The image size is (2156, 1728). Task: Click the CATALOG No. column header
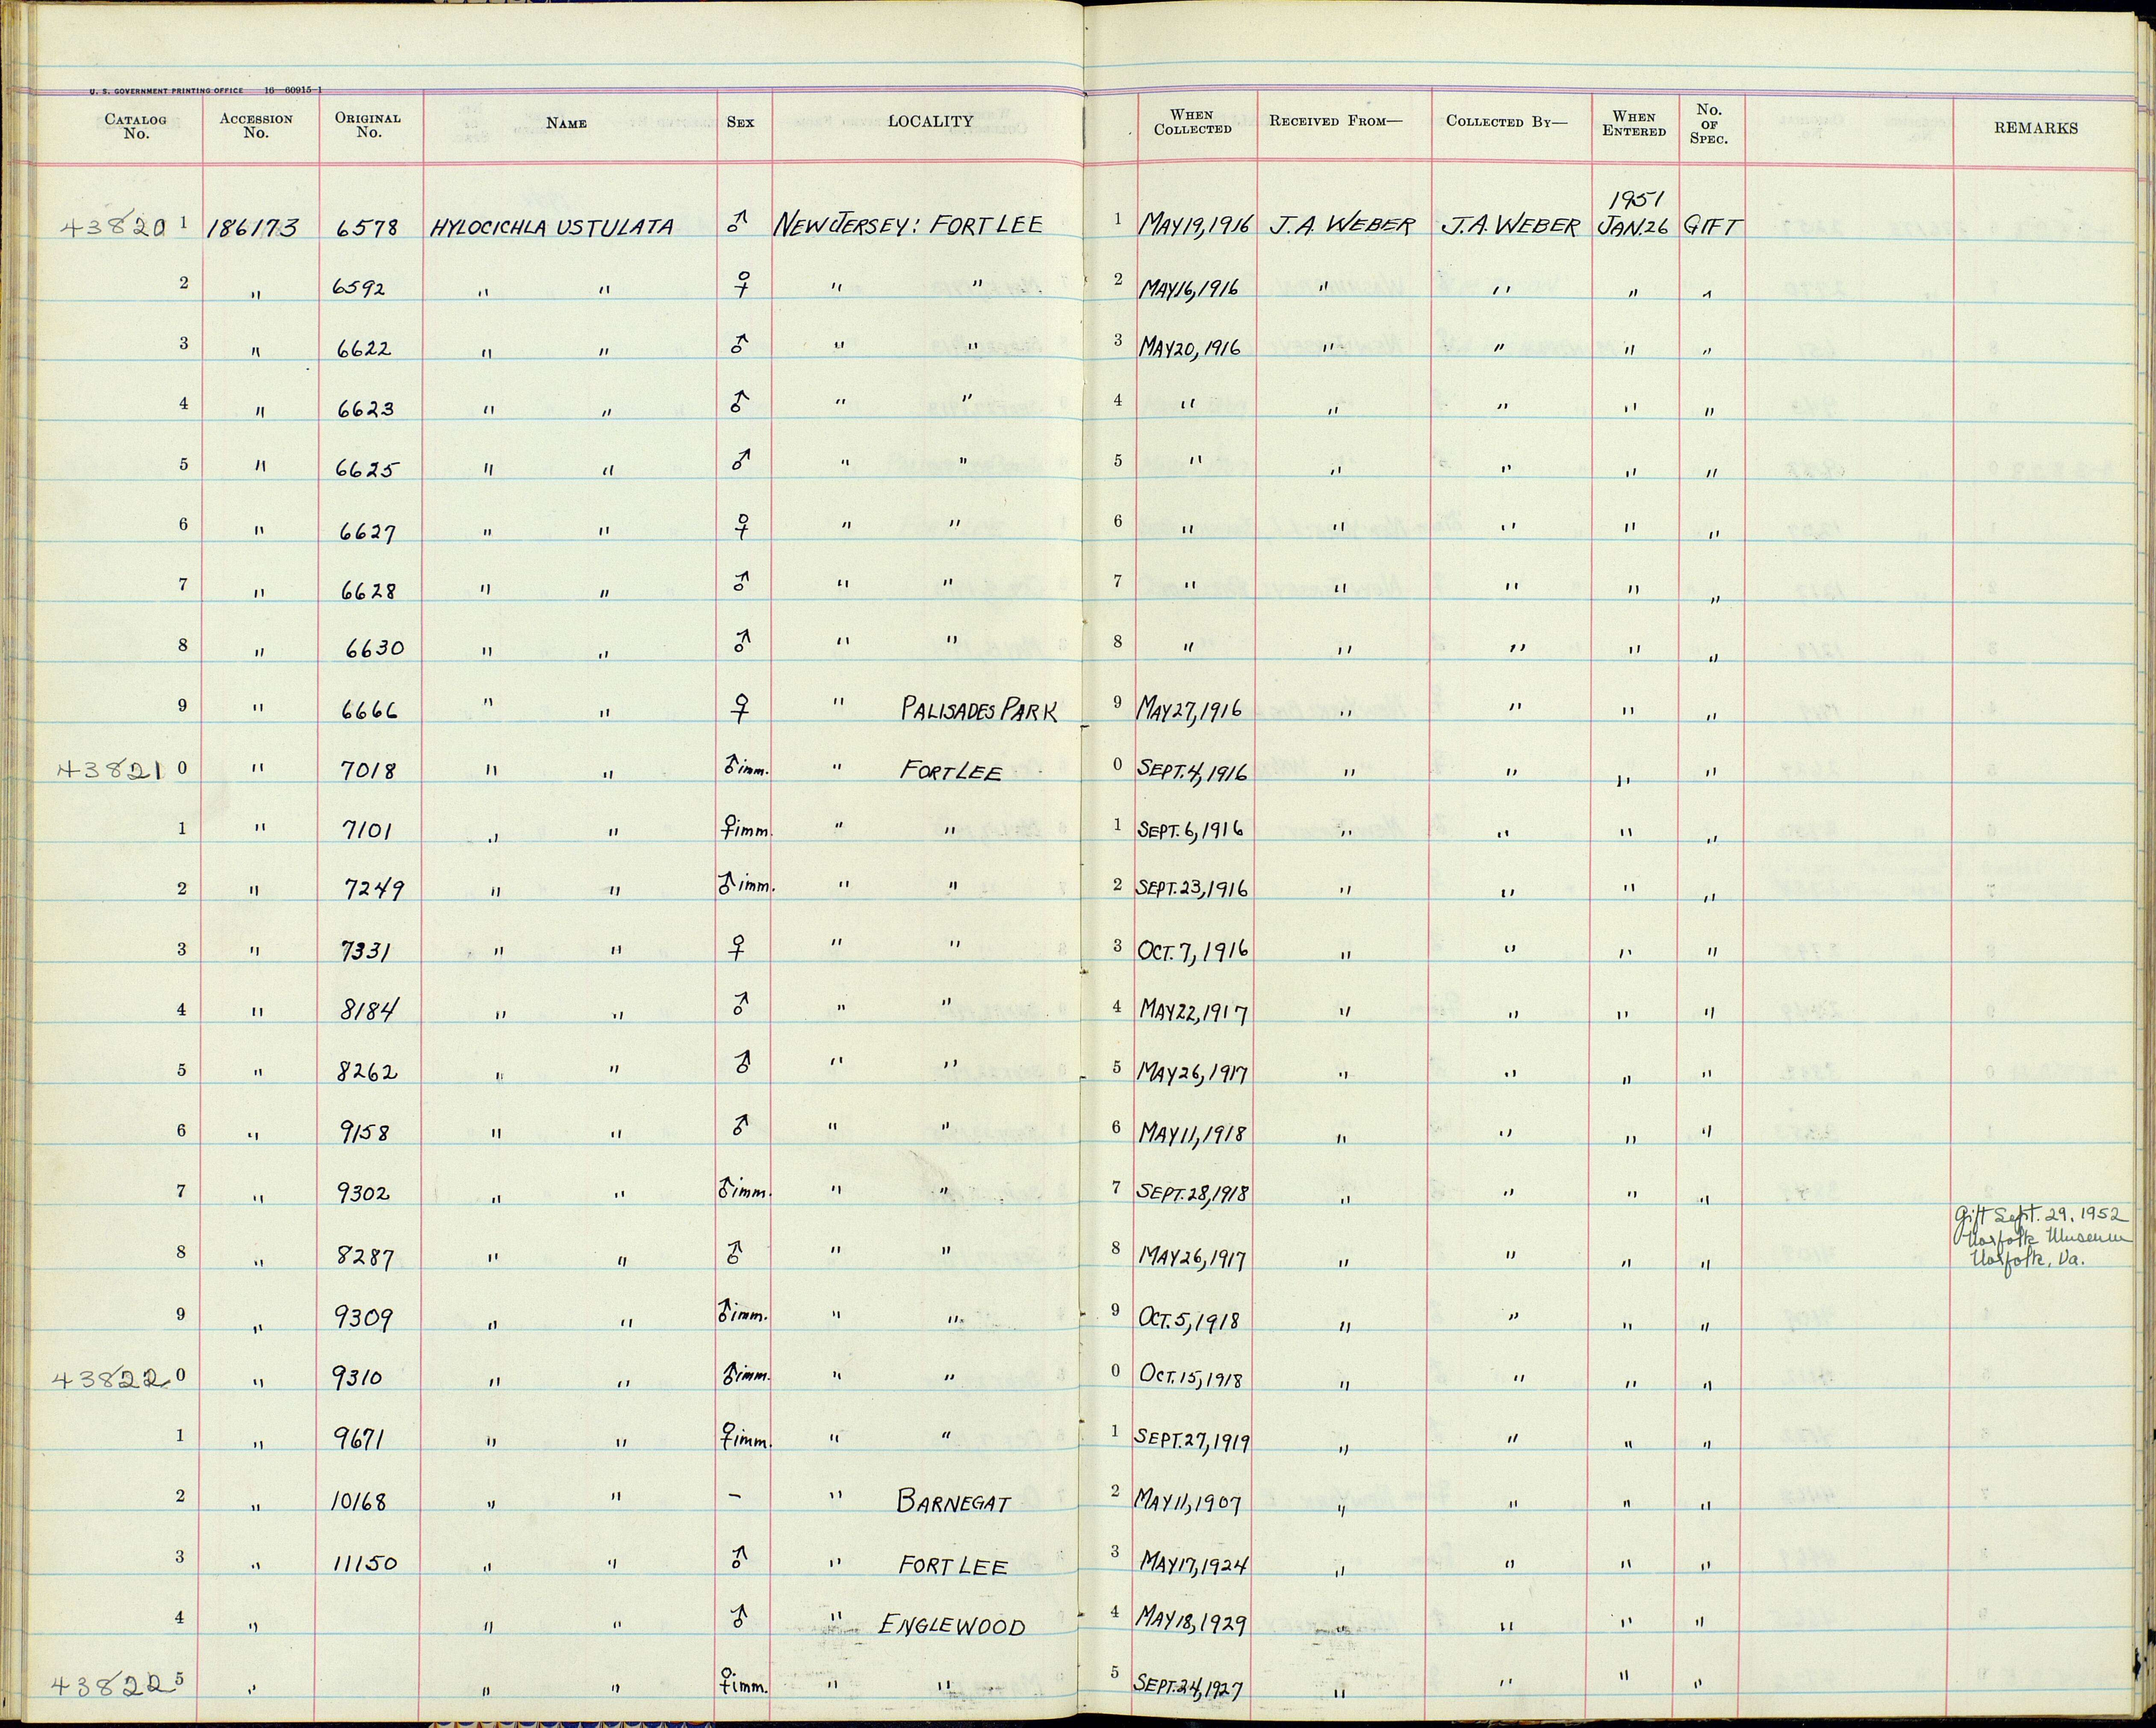click(135, 127)
